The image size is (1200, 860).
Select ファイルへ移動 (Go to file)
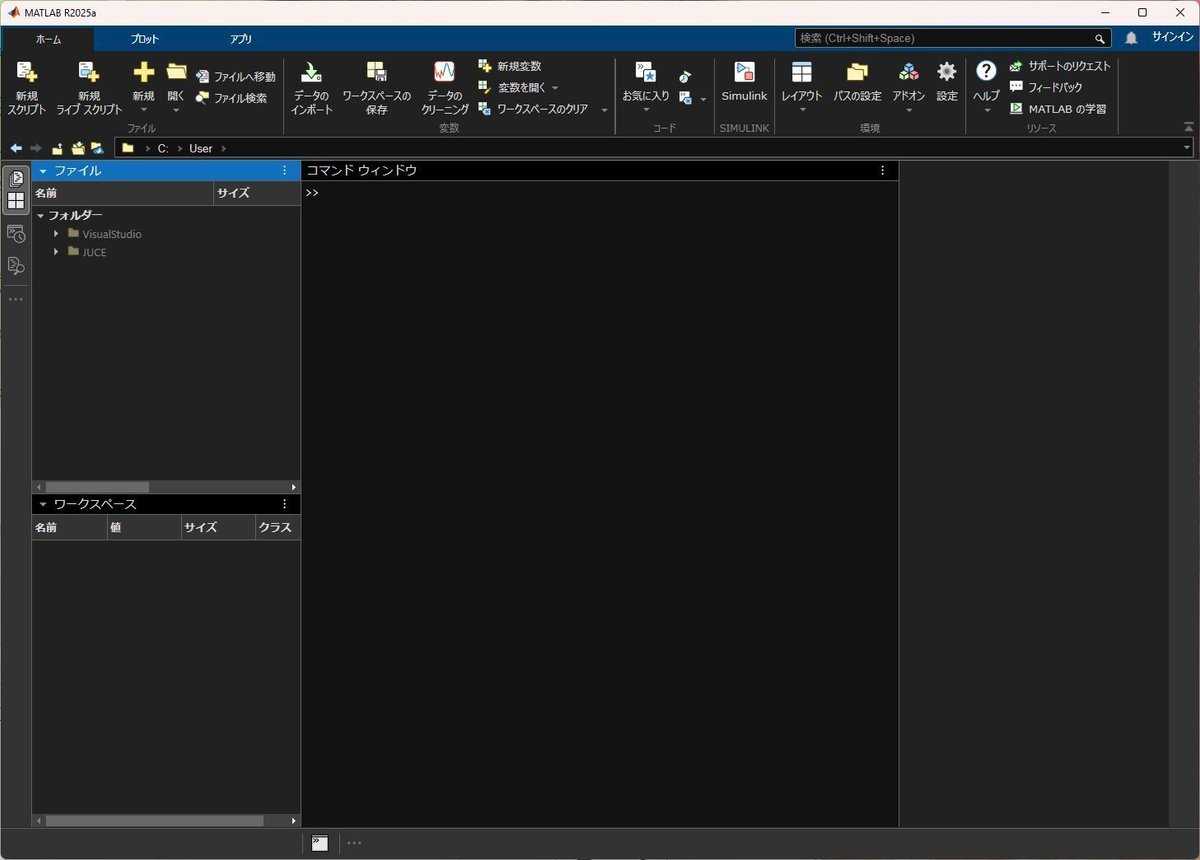click(x=235, y=77)
